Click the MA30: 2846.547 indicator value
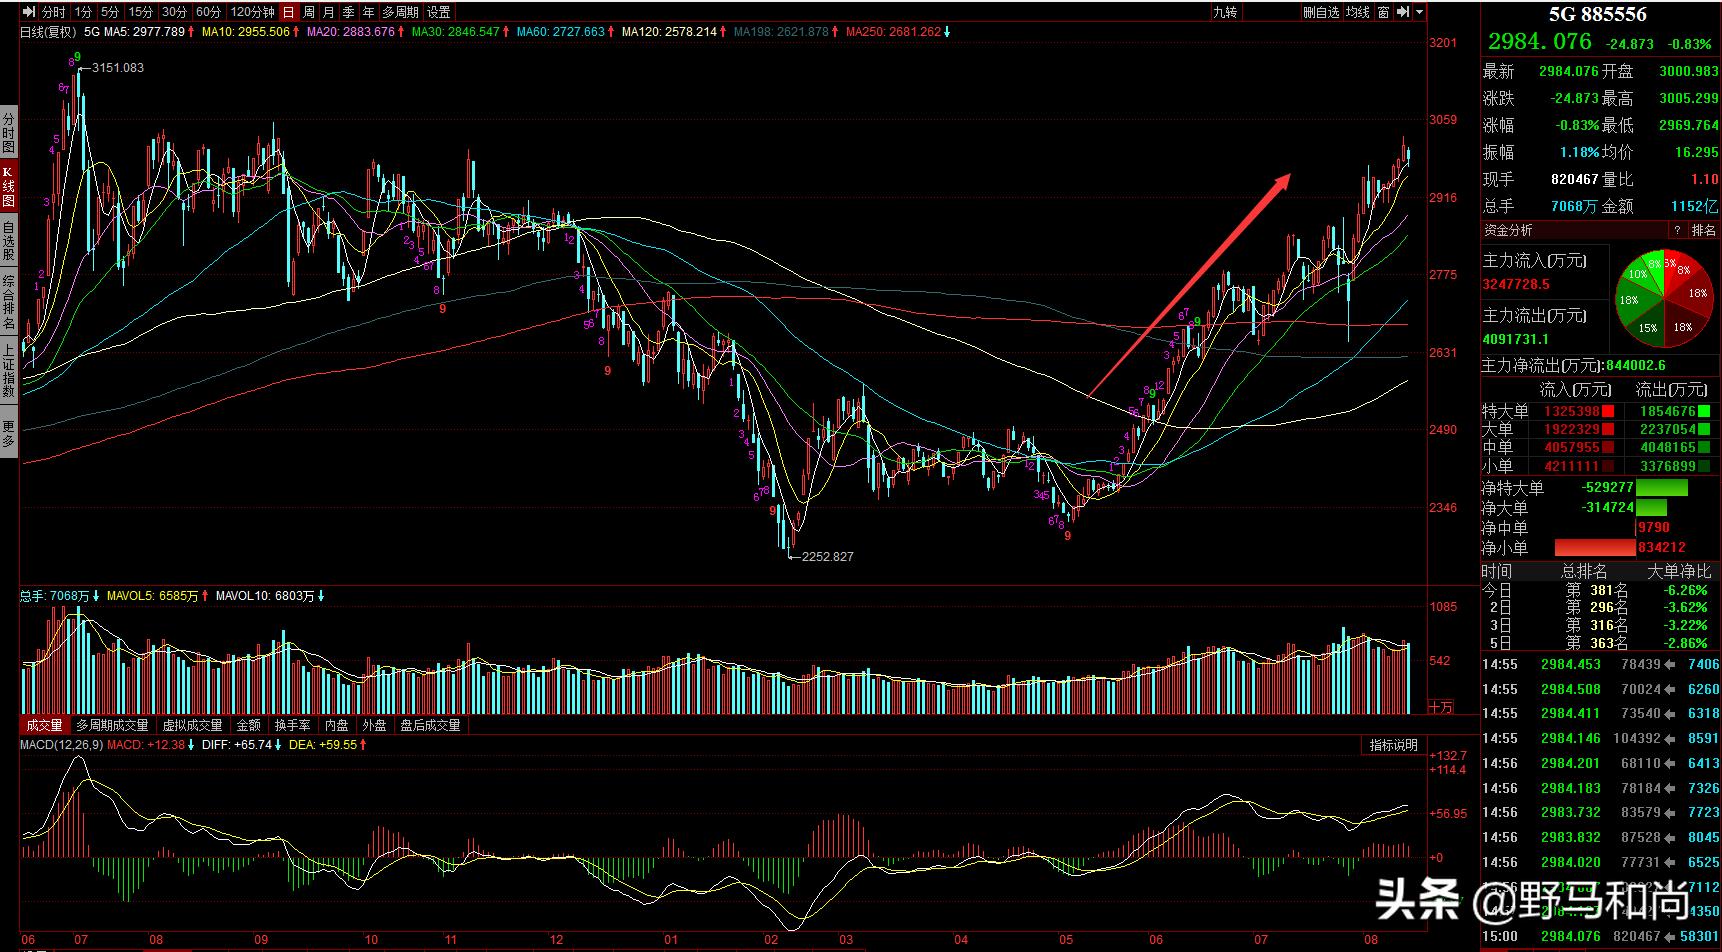 454,32
